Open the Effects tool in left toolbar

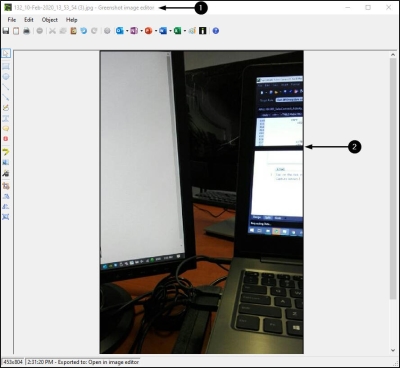coord(6,173)
